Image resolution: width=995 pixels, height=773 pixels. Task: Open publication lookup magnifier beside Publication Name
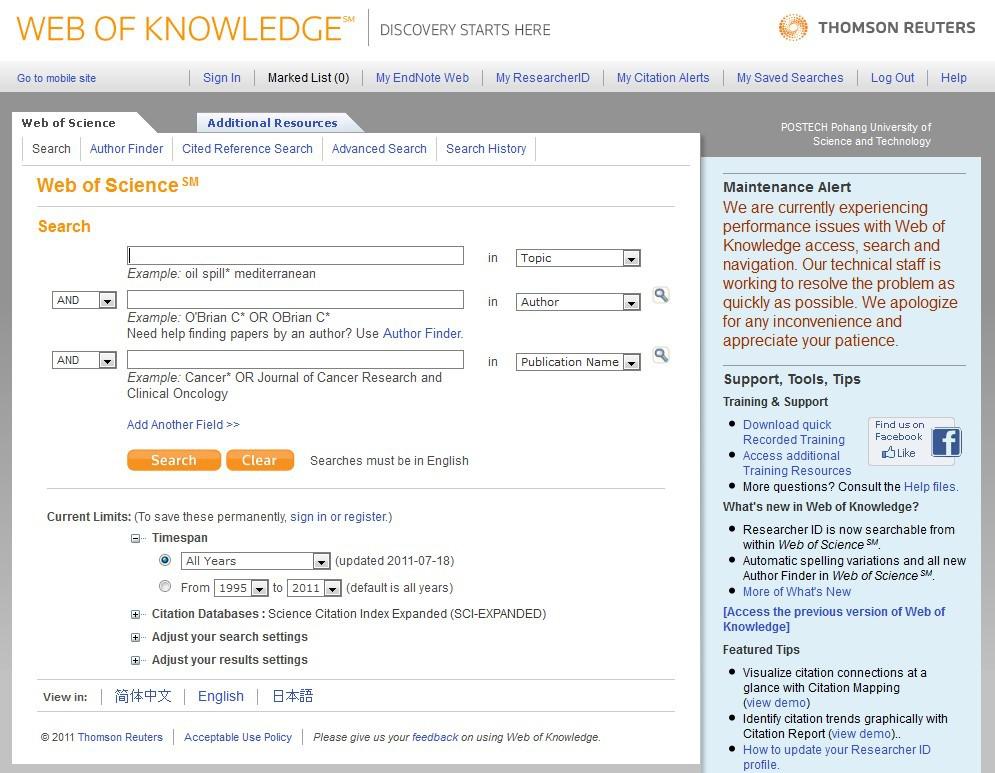661,355
